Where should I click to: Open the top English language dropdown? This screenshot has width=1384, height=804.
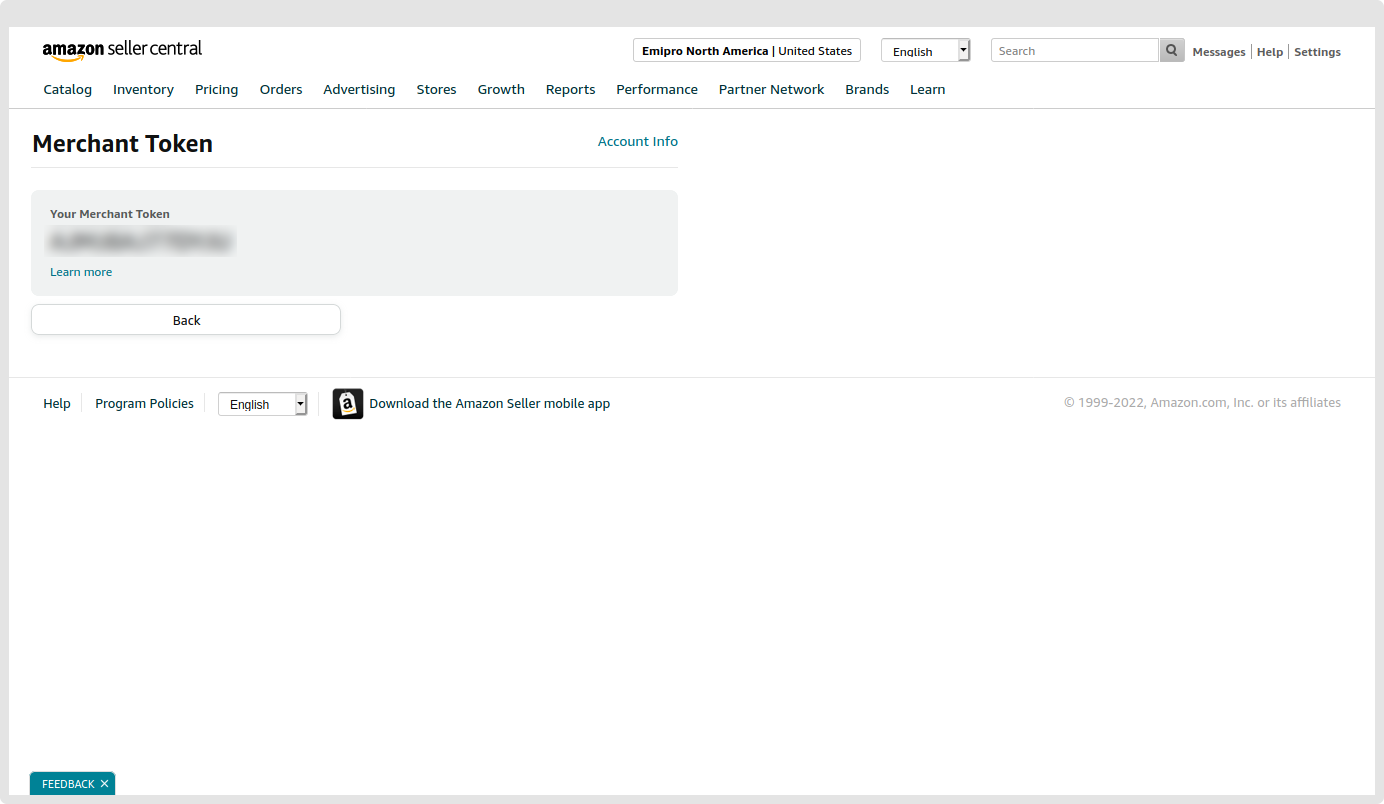tap(925, 51)
